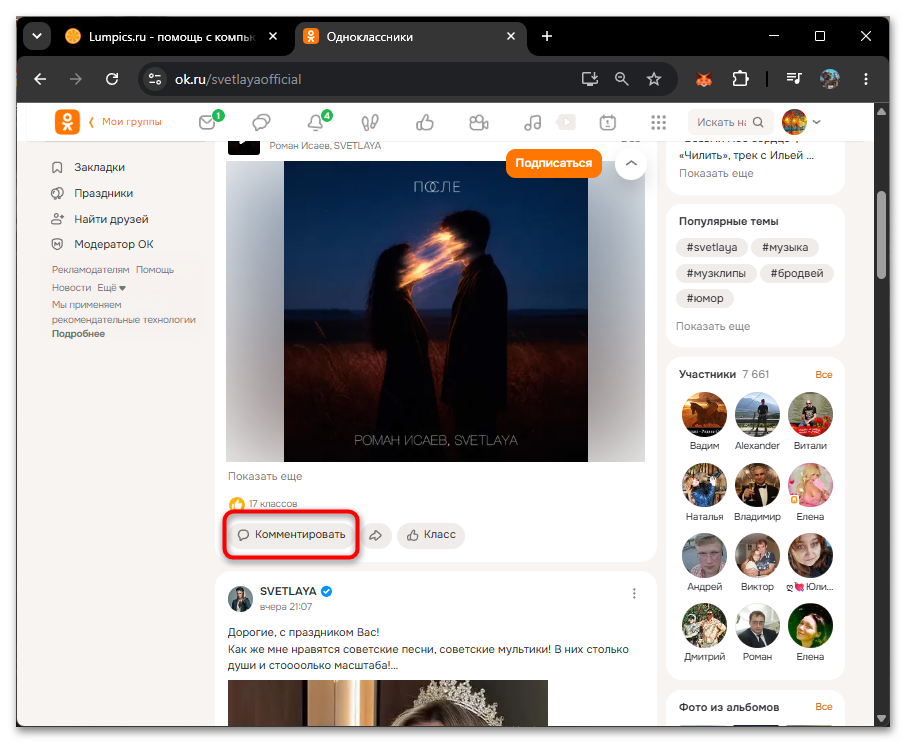Open the zoom magnifier icon in address bar
The width and height of the screenshot is (906, 743).
[622, 79]
